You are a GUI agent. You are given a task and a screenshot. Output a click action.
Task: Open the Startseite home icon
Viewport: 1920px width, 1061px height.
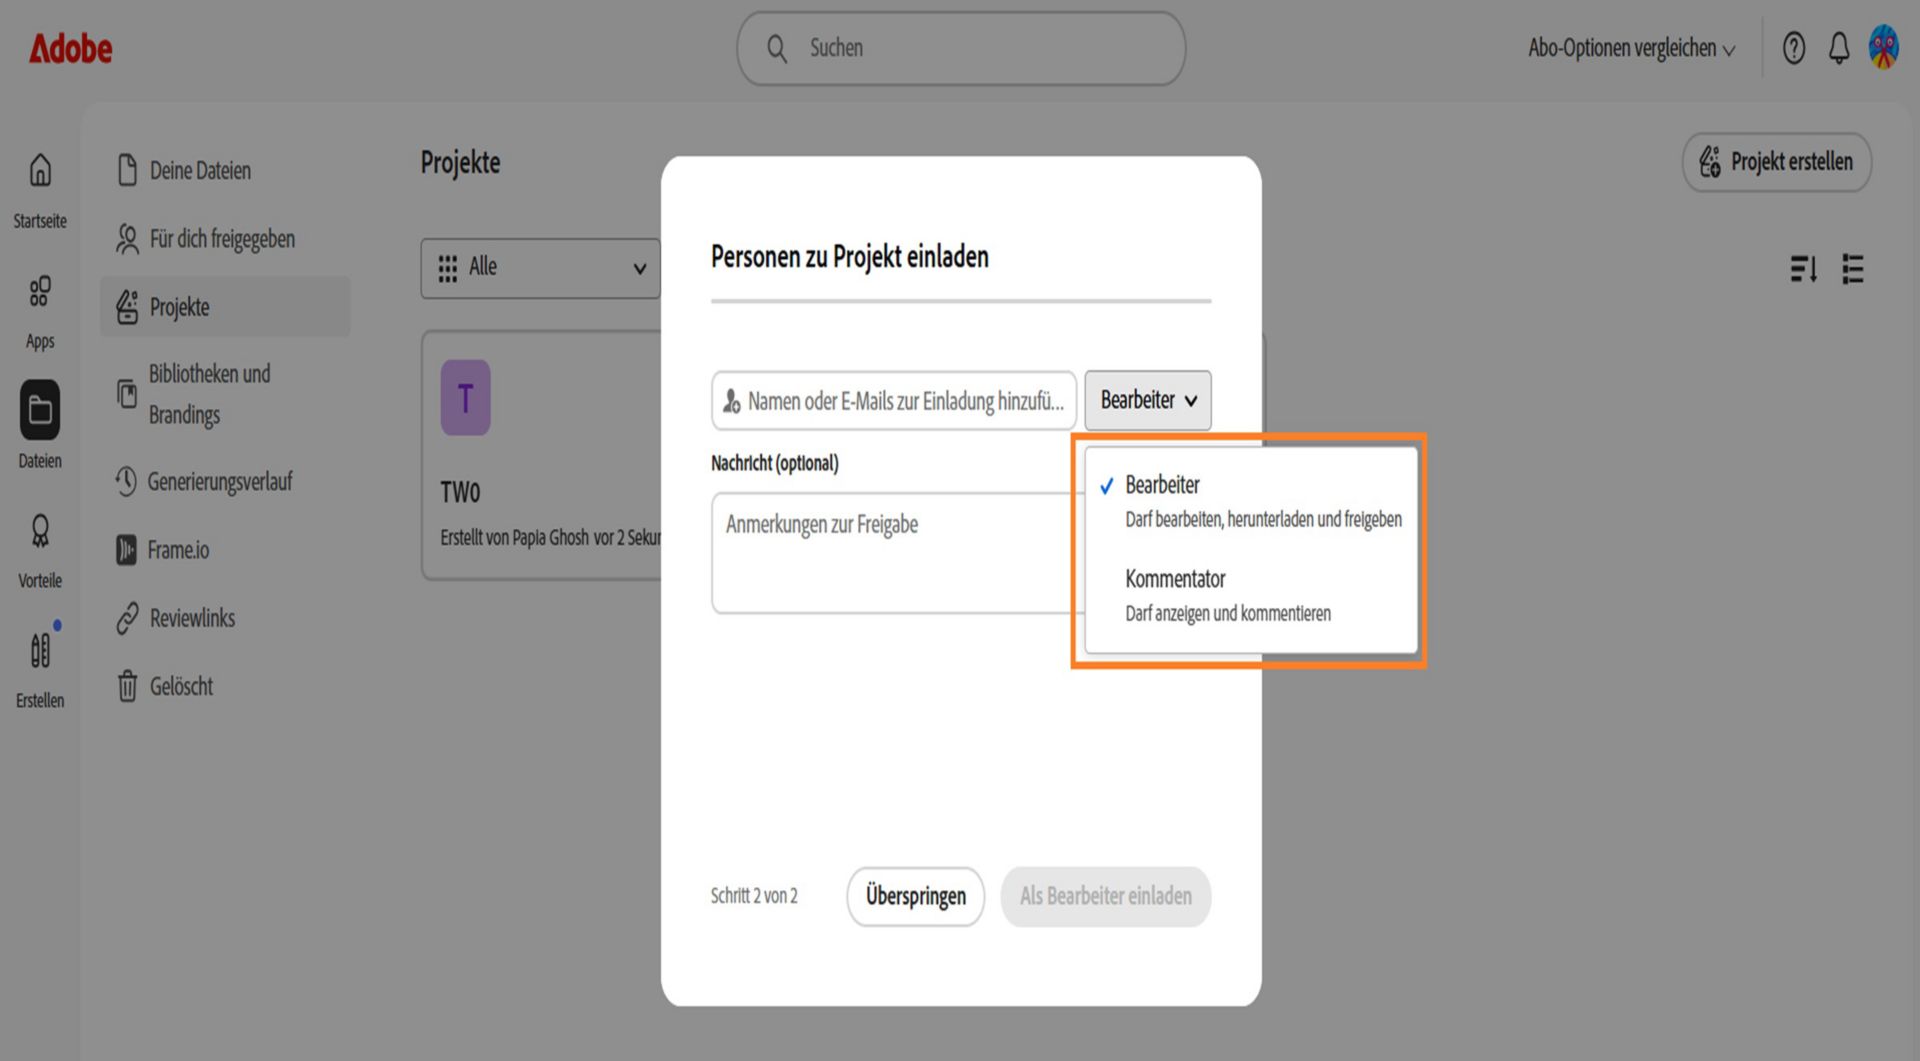click(40, 171)
